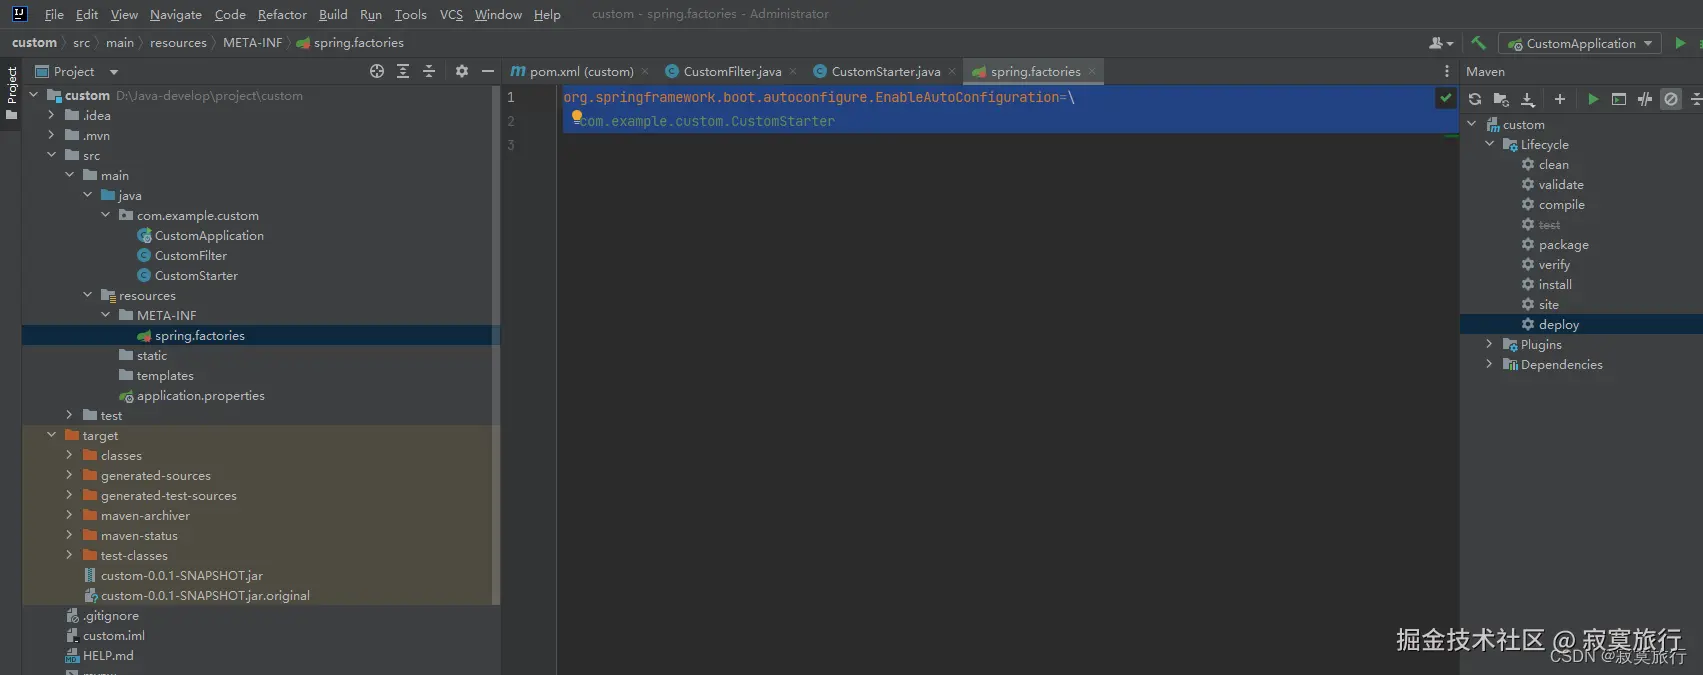Select CustomFilter class in project tree
This screenshot has height=675, width=1703.
coord(190,255)
